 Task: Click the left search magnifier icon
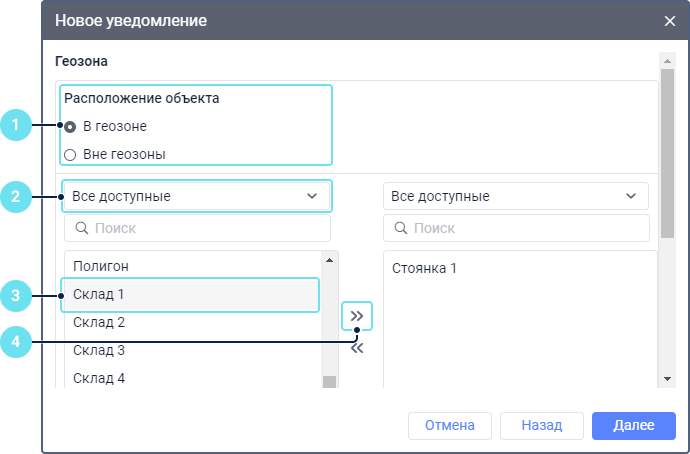(81, 229)
